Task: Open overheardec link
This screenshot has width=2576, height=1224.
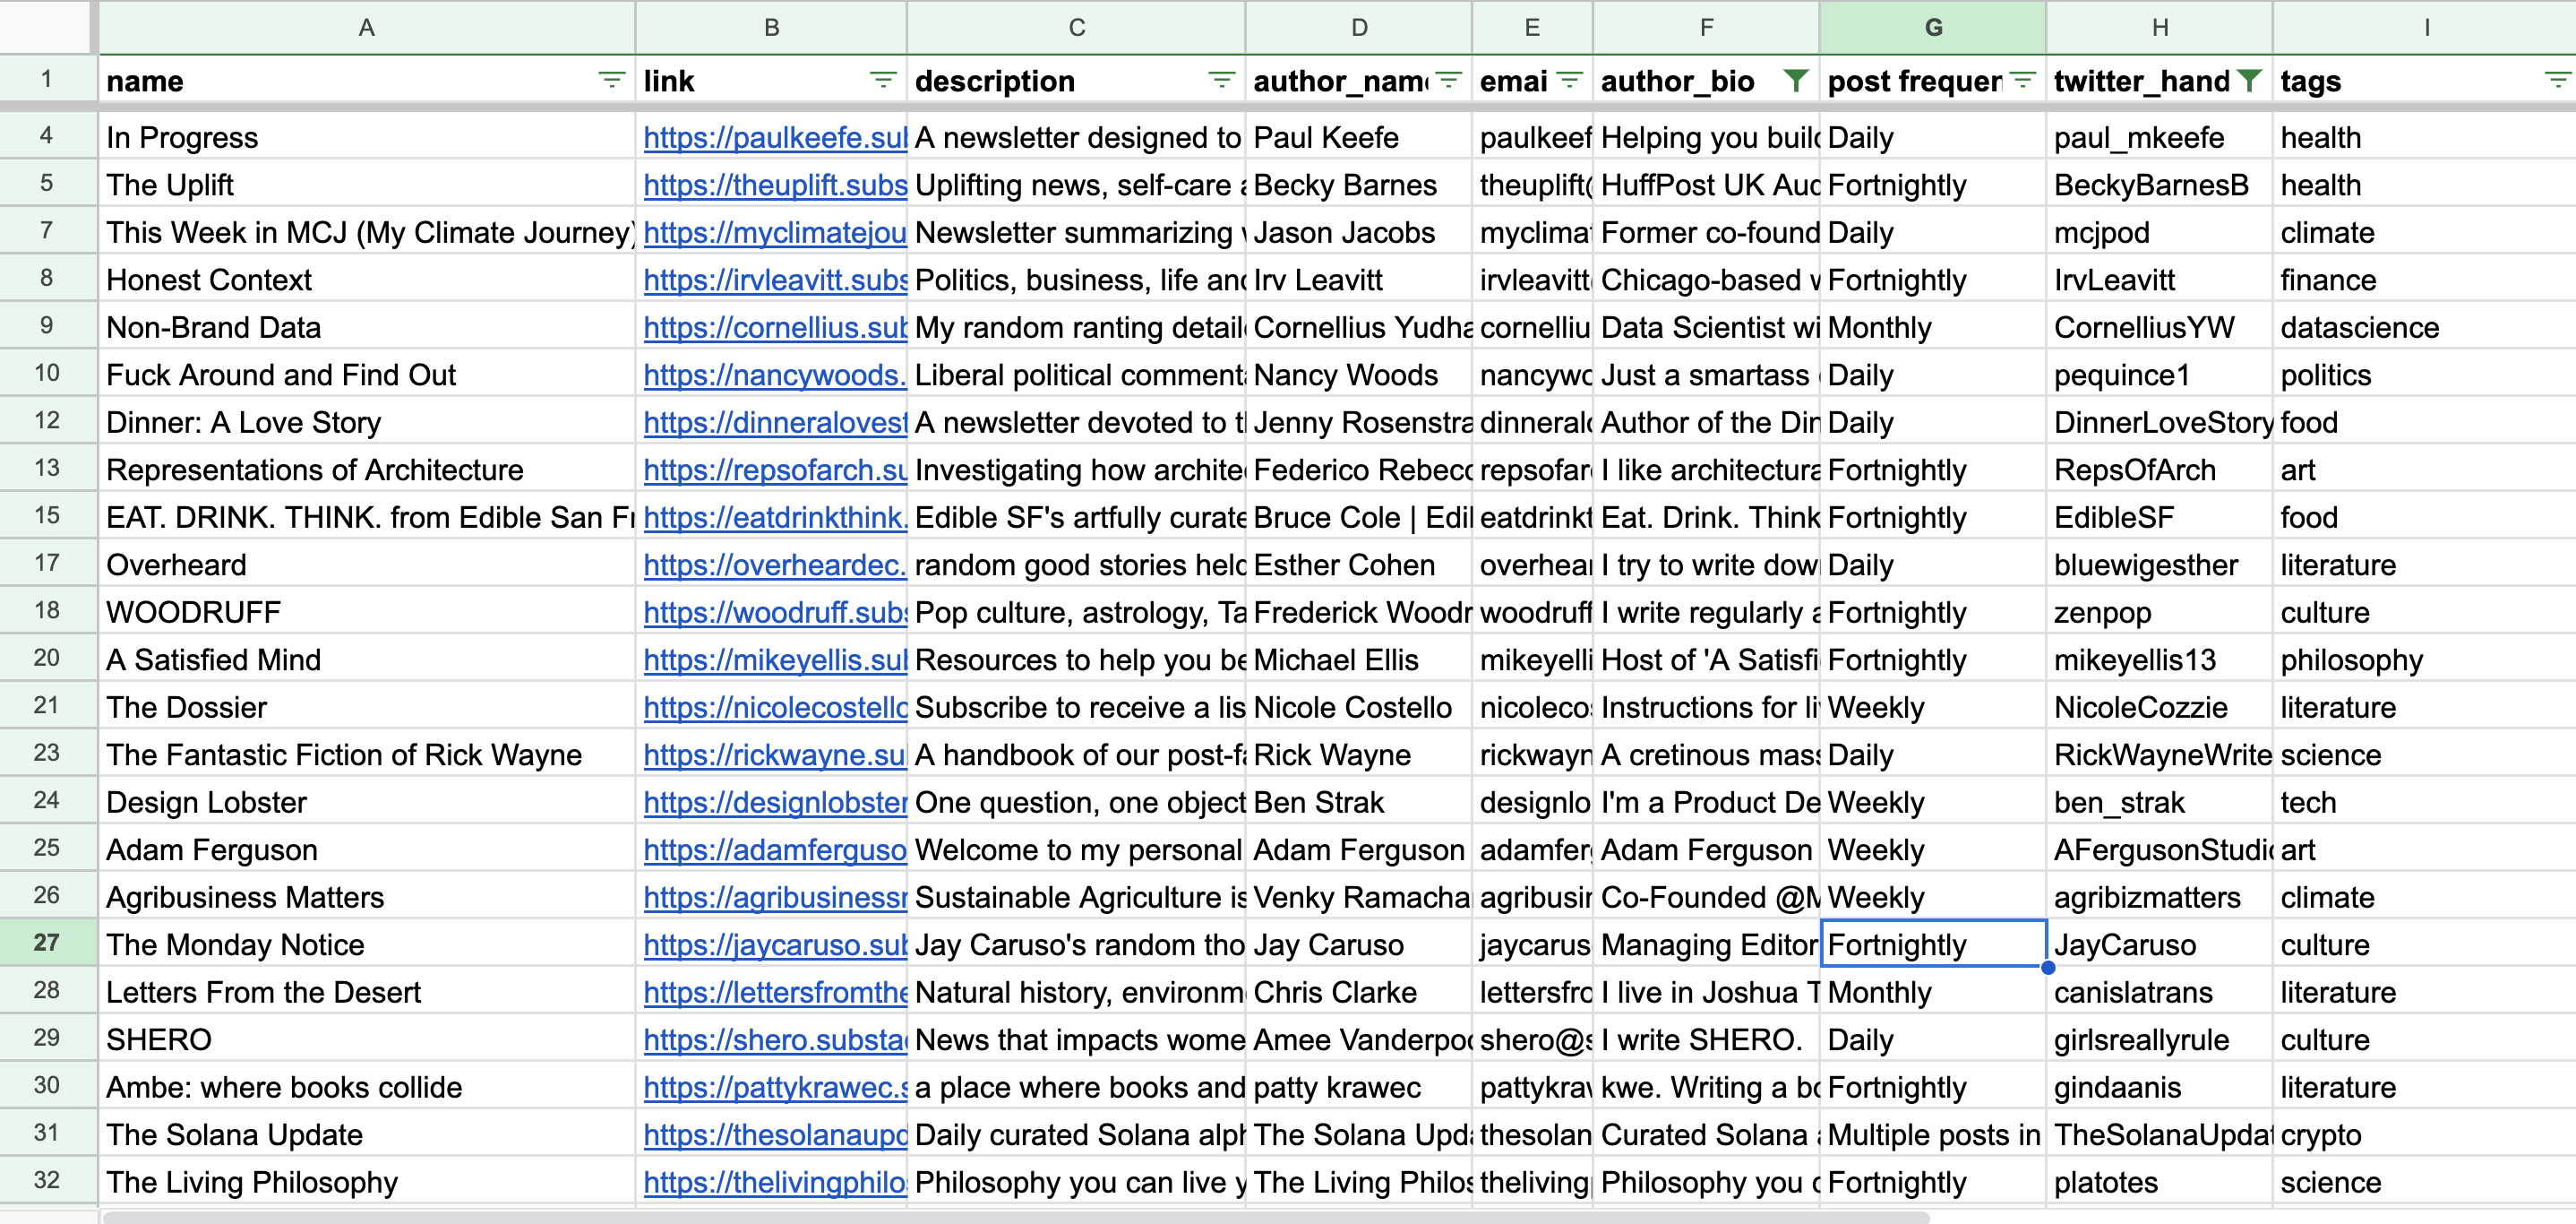Action: coord(774,565)
